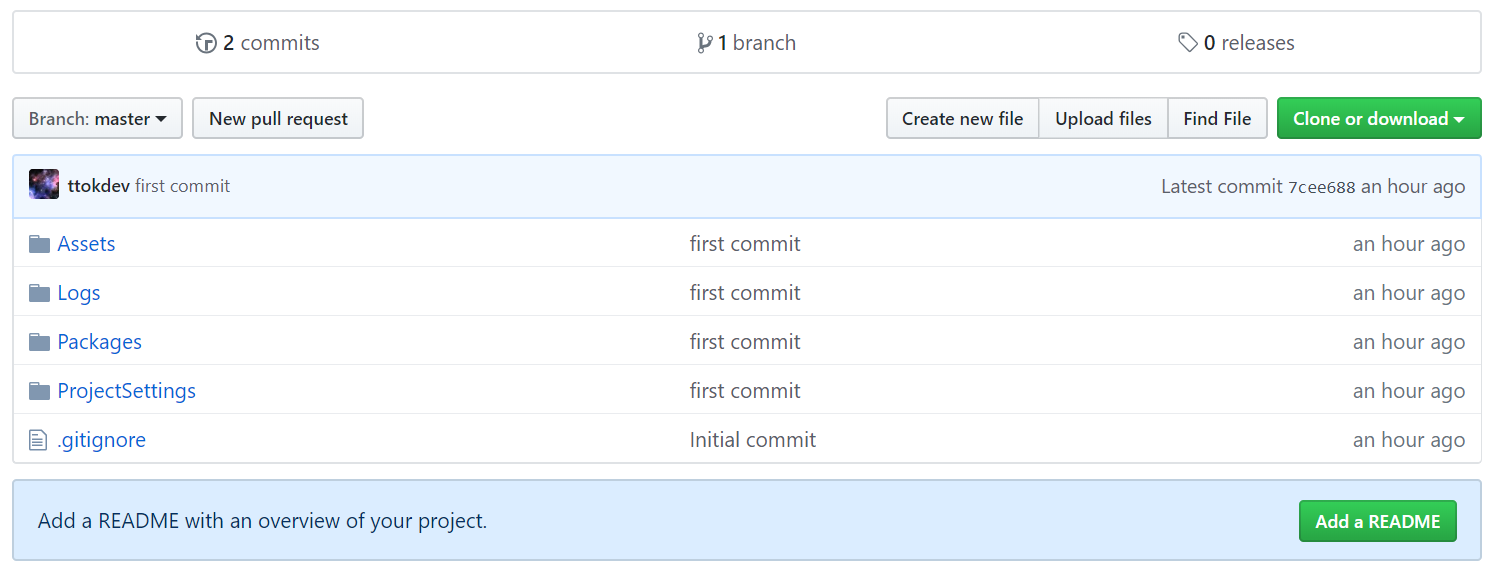Click the Logs folder icon
This screenshot has height=571, width=1495.
39,293
